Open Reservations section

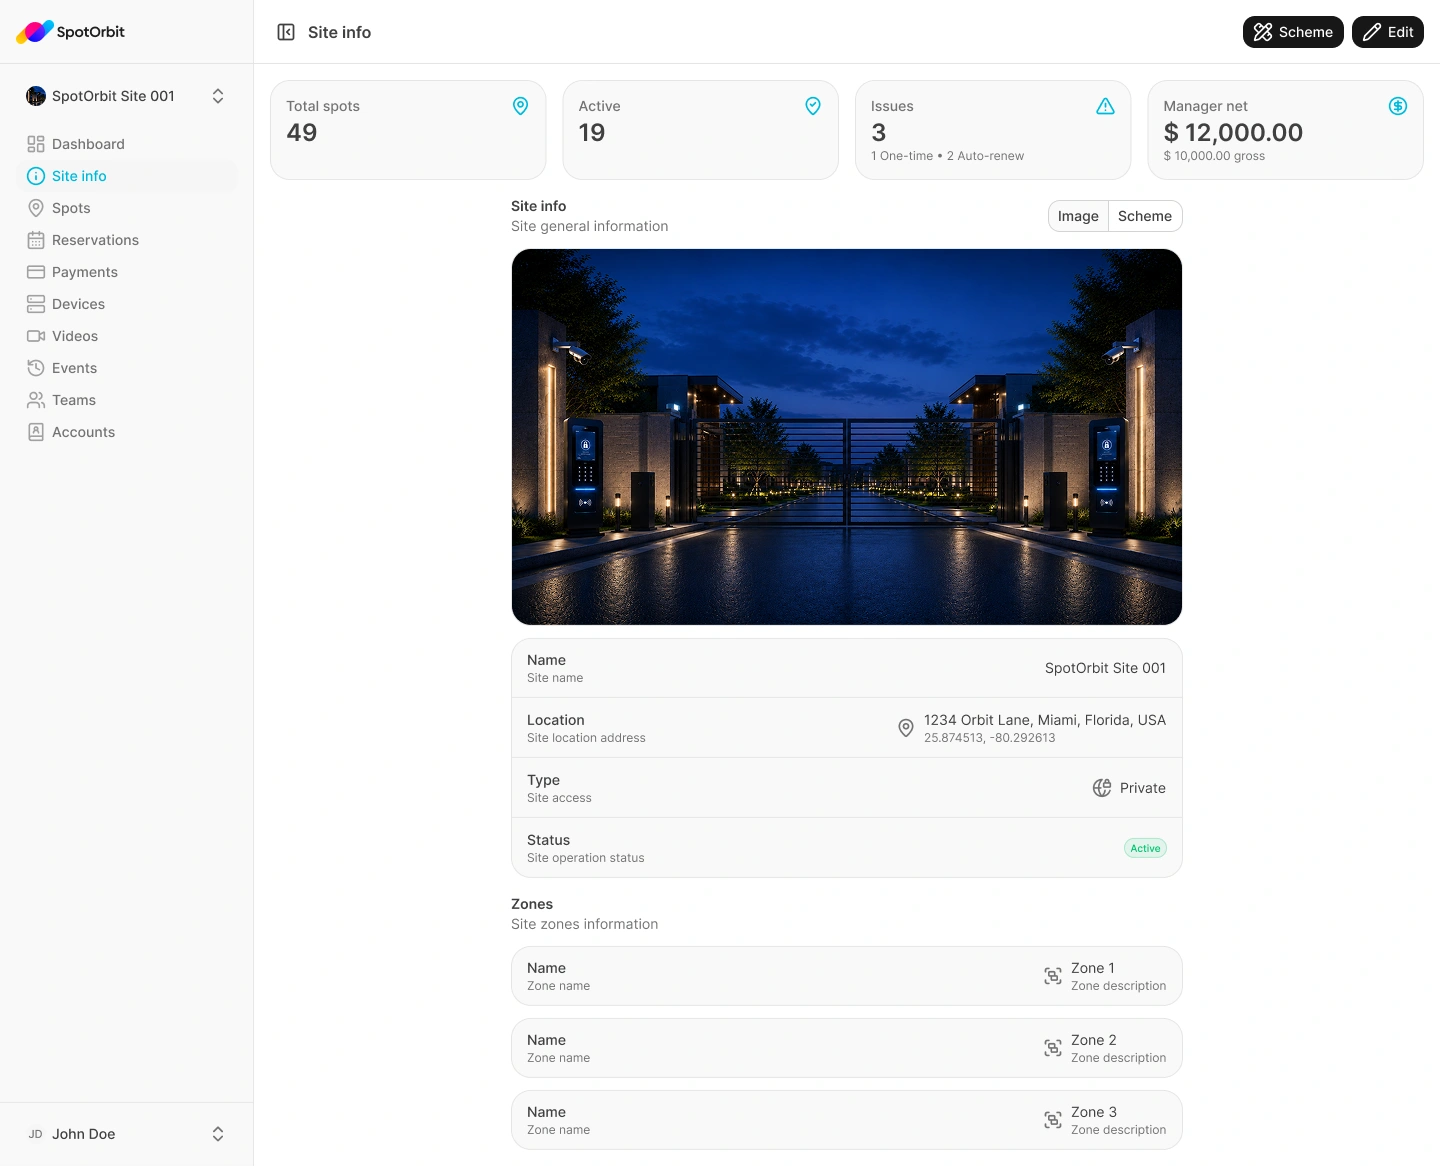coord(127,240)
